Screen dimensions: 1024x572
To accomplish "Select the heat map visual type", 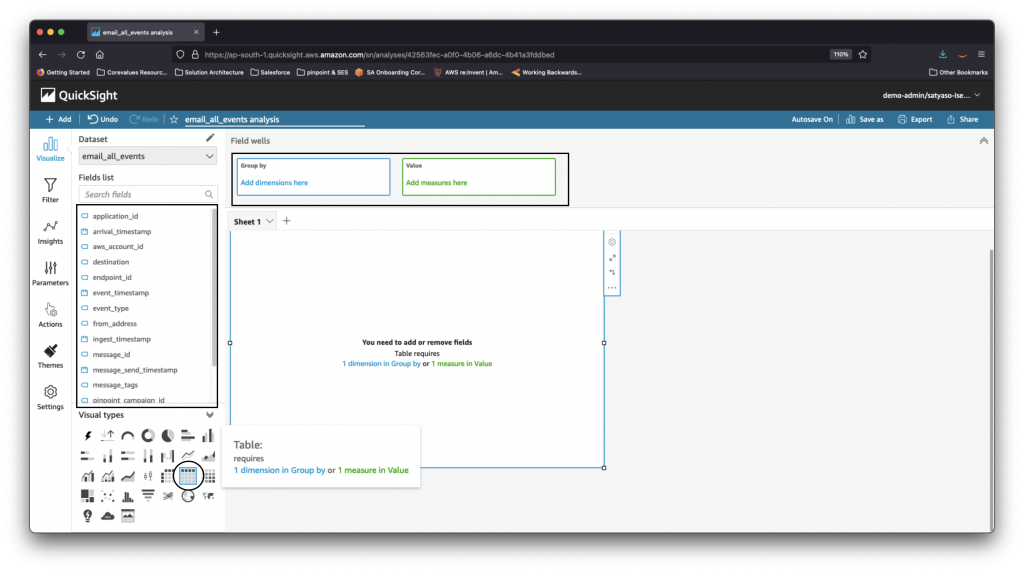I will click(x=208, y=476).
